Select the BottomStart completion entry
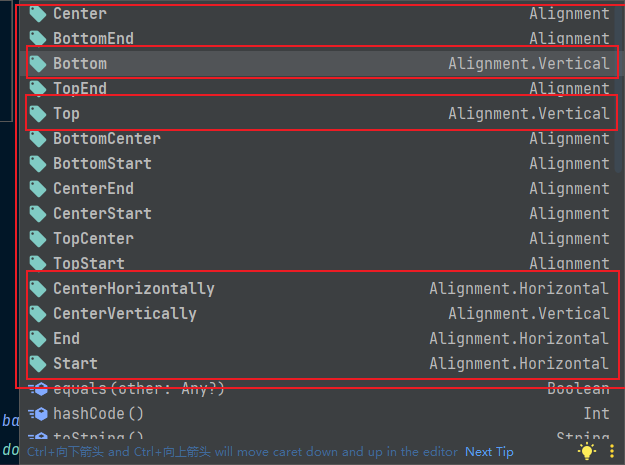The height and width of the screenshot is (465, 625). pyautogui.click(x=321, y=164)
